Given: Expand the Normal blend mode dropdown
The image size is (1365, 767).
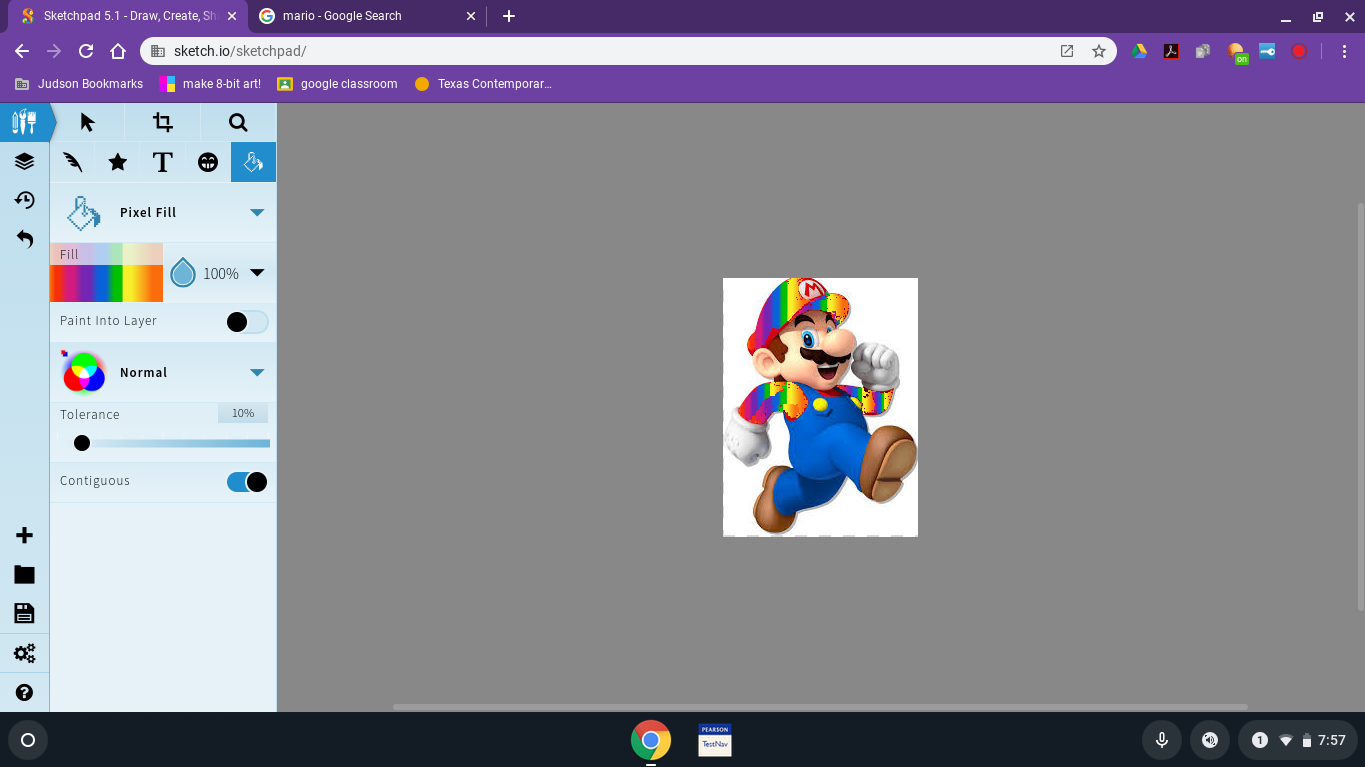Looking at the screenshot, I should [x=257, y=372].
